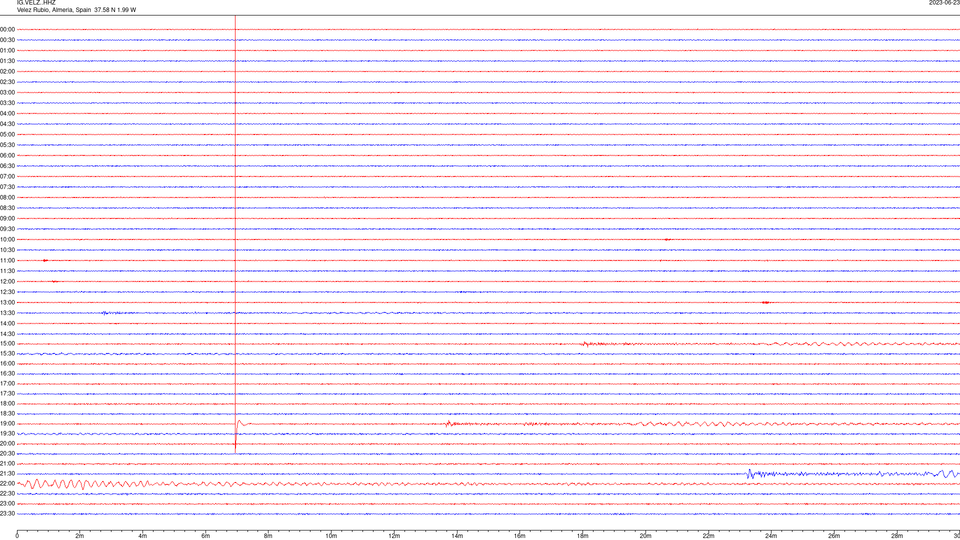Select the 06:30 trace time label

coord(7,166)
